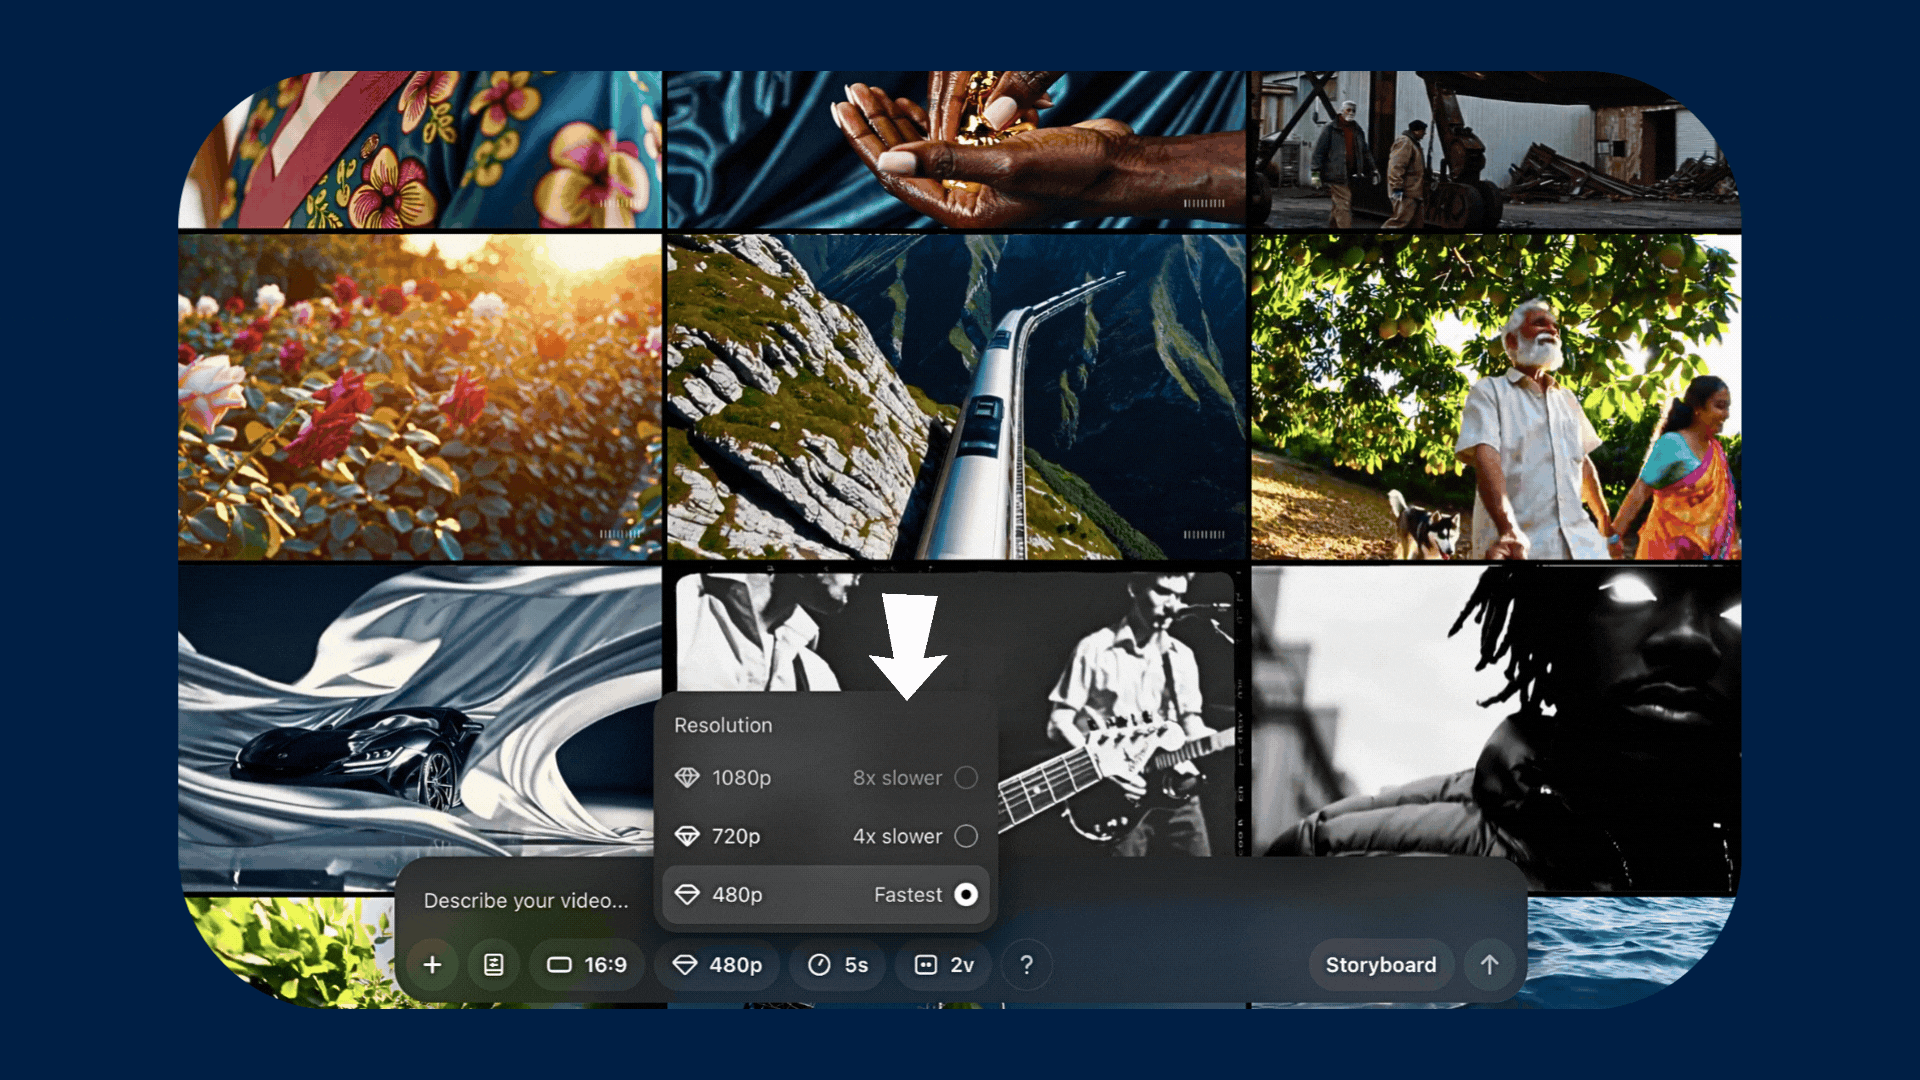Click diamond icon beside 1080p option
1920x1080 pixels.
point(687,778)
